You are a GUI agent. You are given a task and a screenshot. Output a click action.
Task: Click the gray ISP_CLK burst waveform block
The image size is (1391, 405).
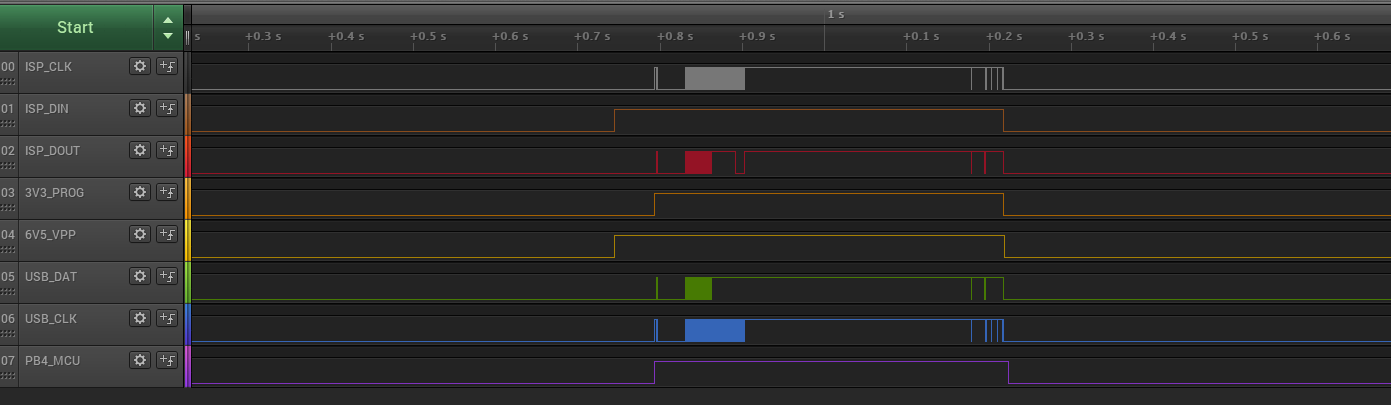pos(715,78)
